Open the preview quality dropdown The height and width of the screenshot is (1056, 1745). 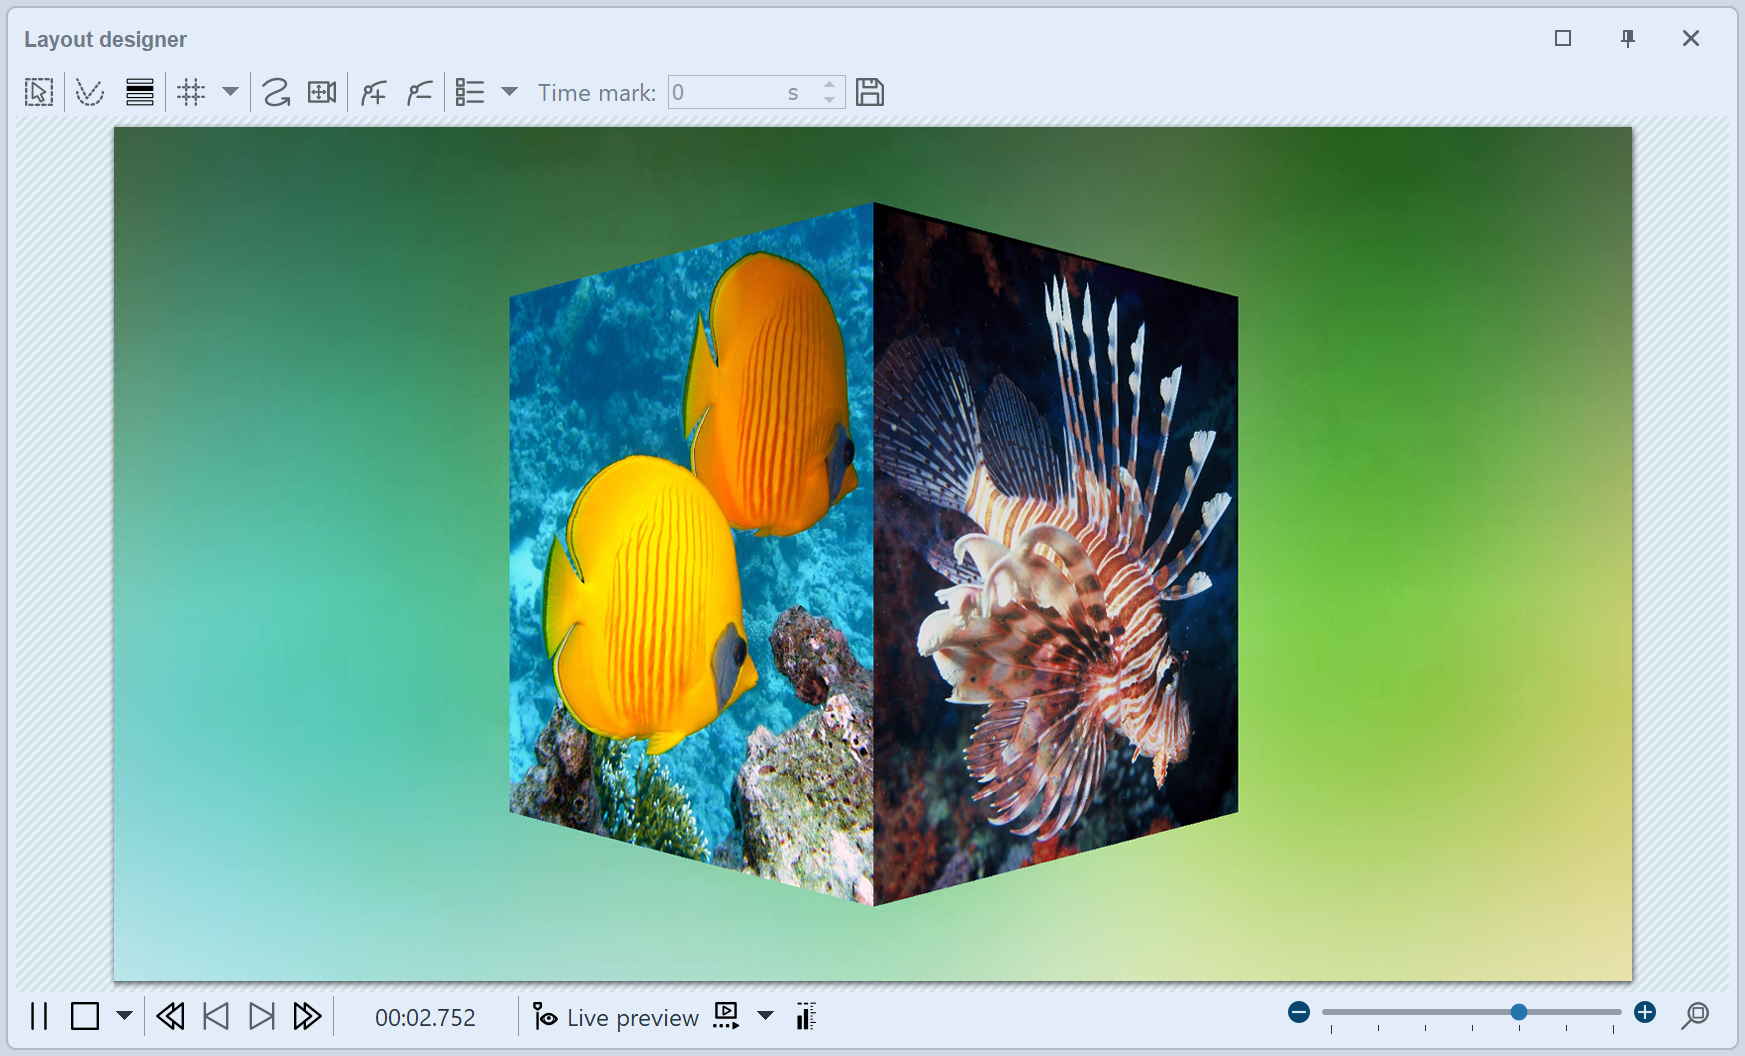765,1016
